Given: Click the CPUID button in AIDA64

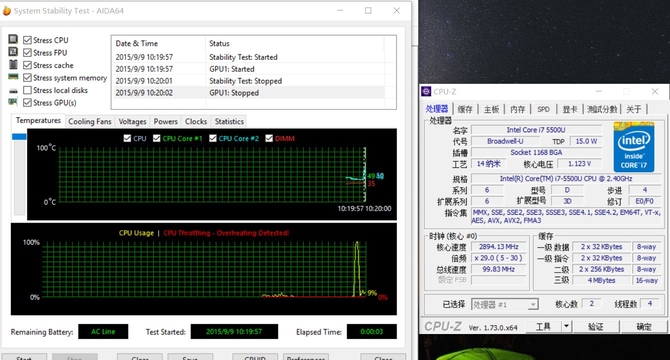Looking at the screenshot, I should pos(255,357).
